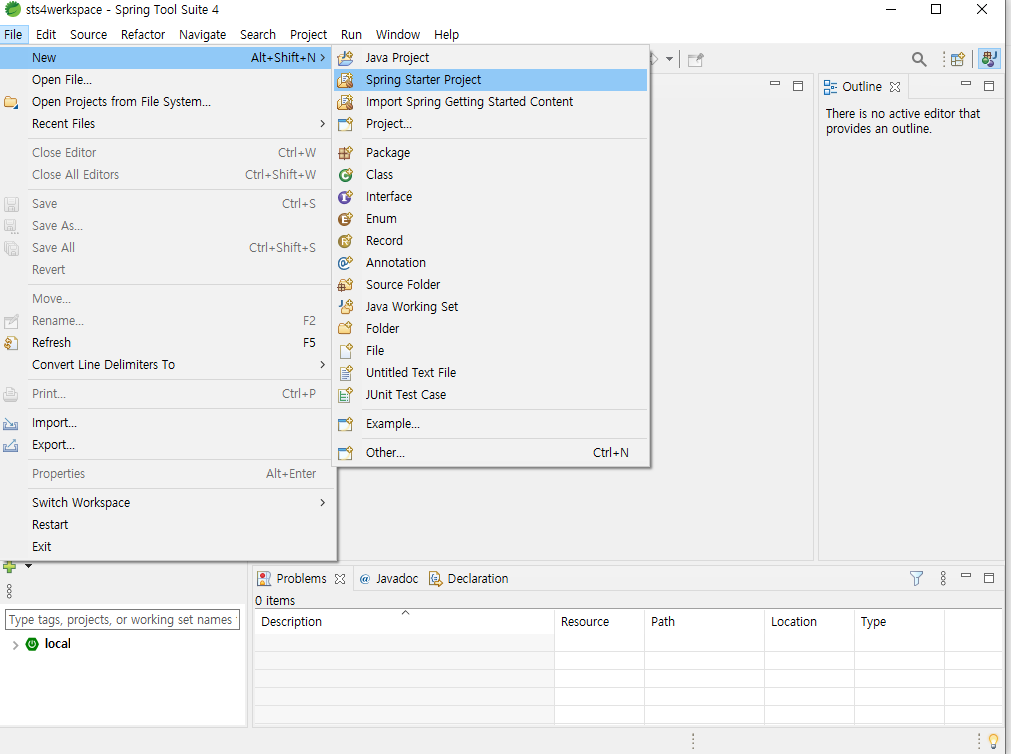
Task: Create a new Class
Action: point(491,175)
